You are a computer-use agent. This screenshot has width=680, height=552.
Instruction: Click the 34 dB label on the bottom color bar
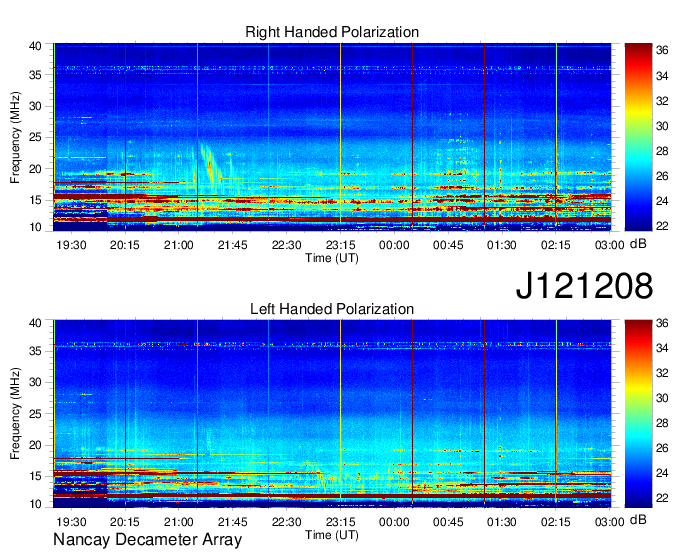[662, 348]
